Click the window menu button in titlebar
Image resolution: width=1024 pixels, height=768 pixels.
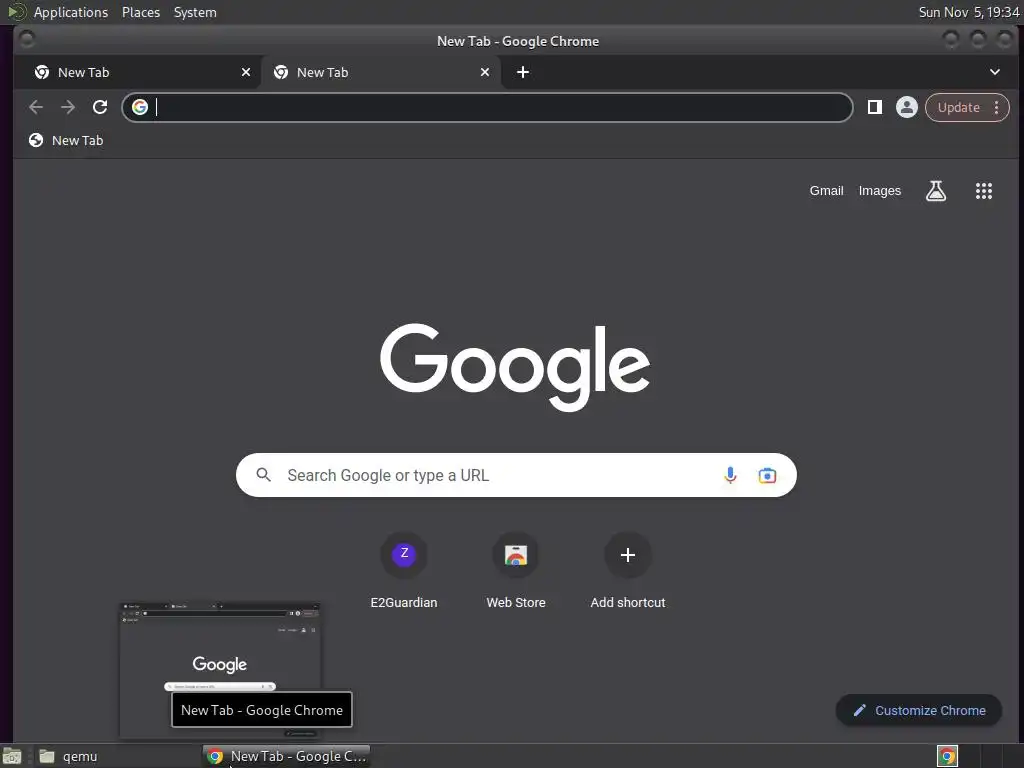pos(27,39)
